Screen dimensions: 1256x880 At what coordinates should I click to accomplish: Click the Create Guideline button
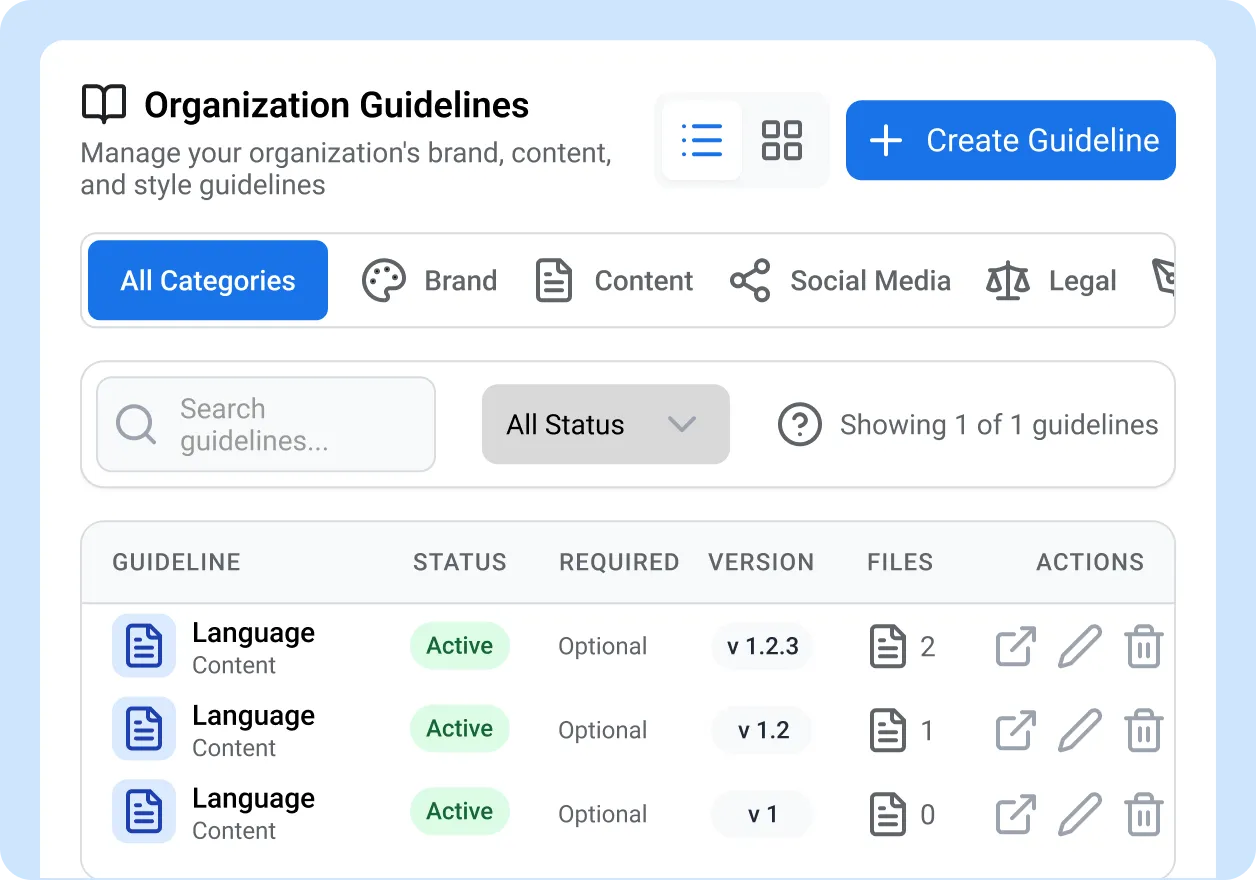coord(1010,140)
